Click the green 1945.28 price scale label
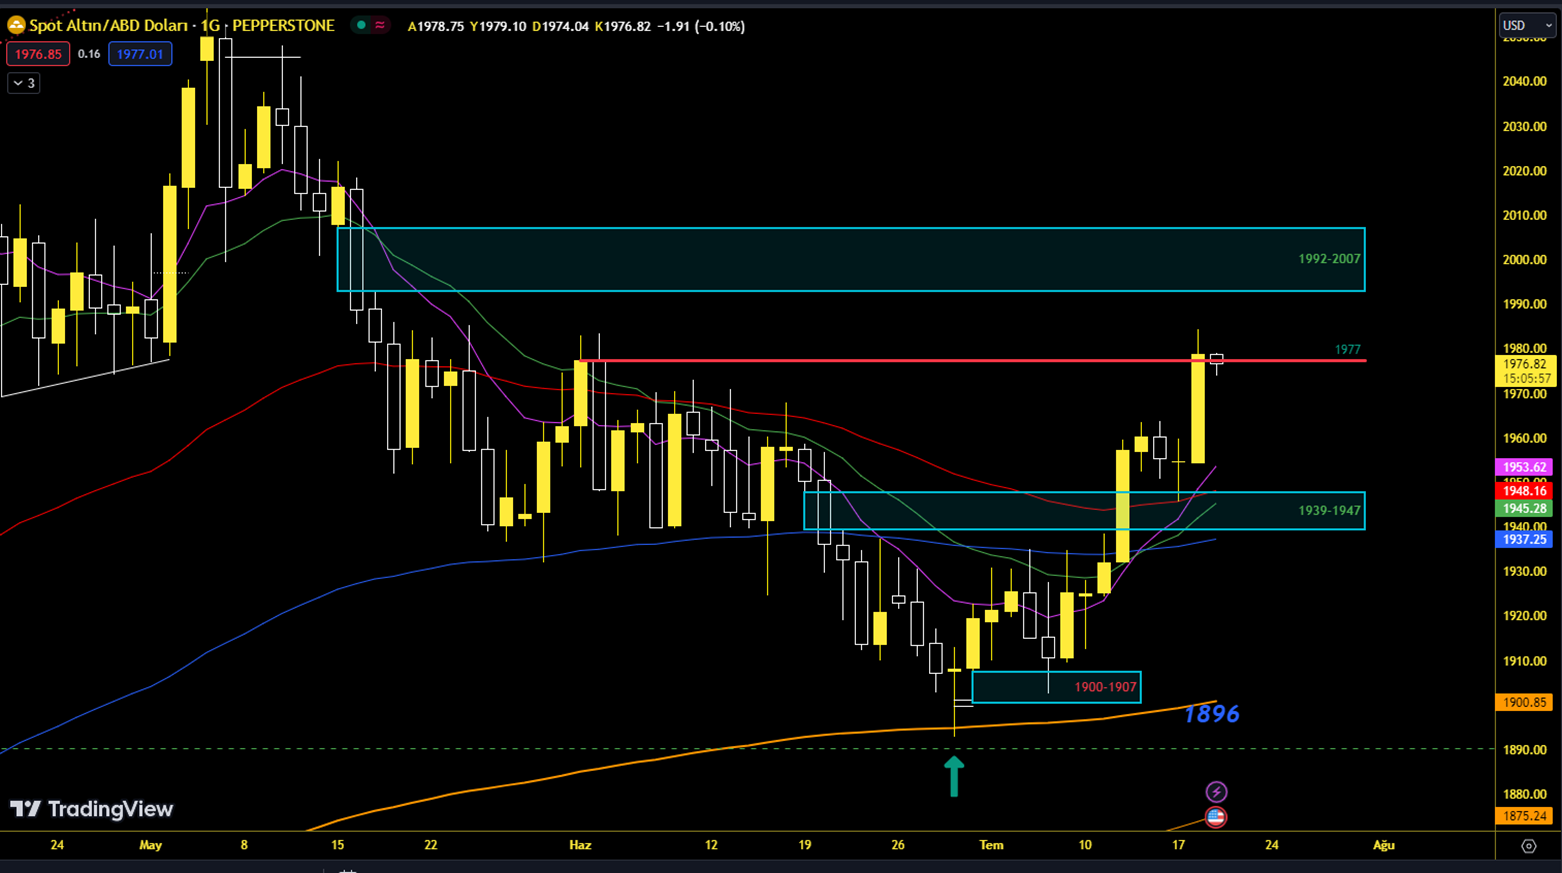The width and height of the screenshot is (1562, 873). [1525, 509]
